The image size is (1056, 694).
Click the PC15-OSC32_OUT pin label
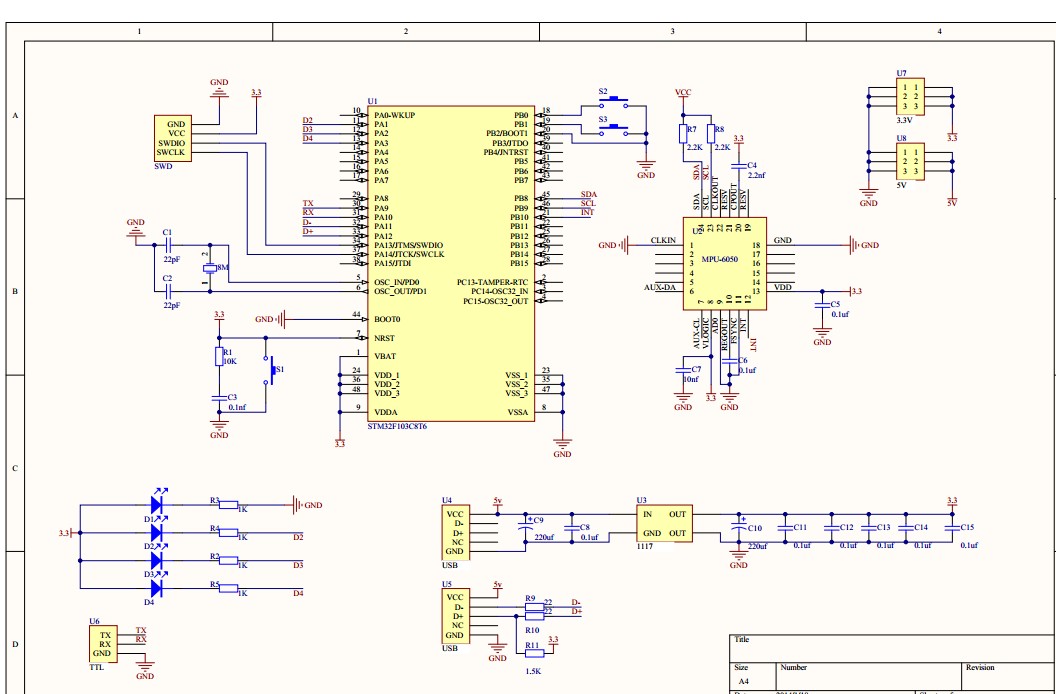(496, 301)
